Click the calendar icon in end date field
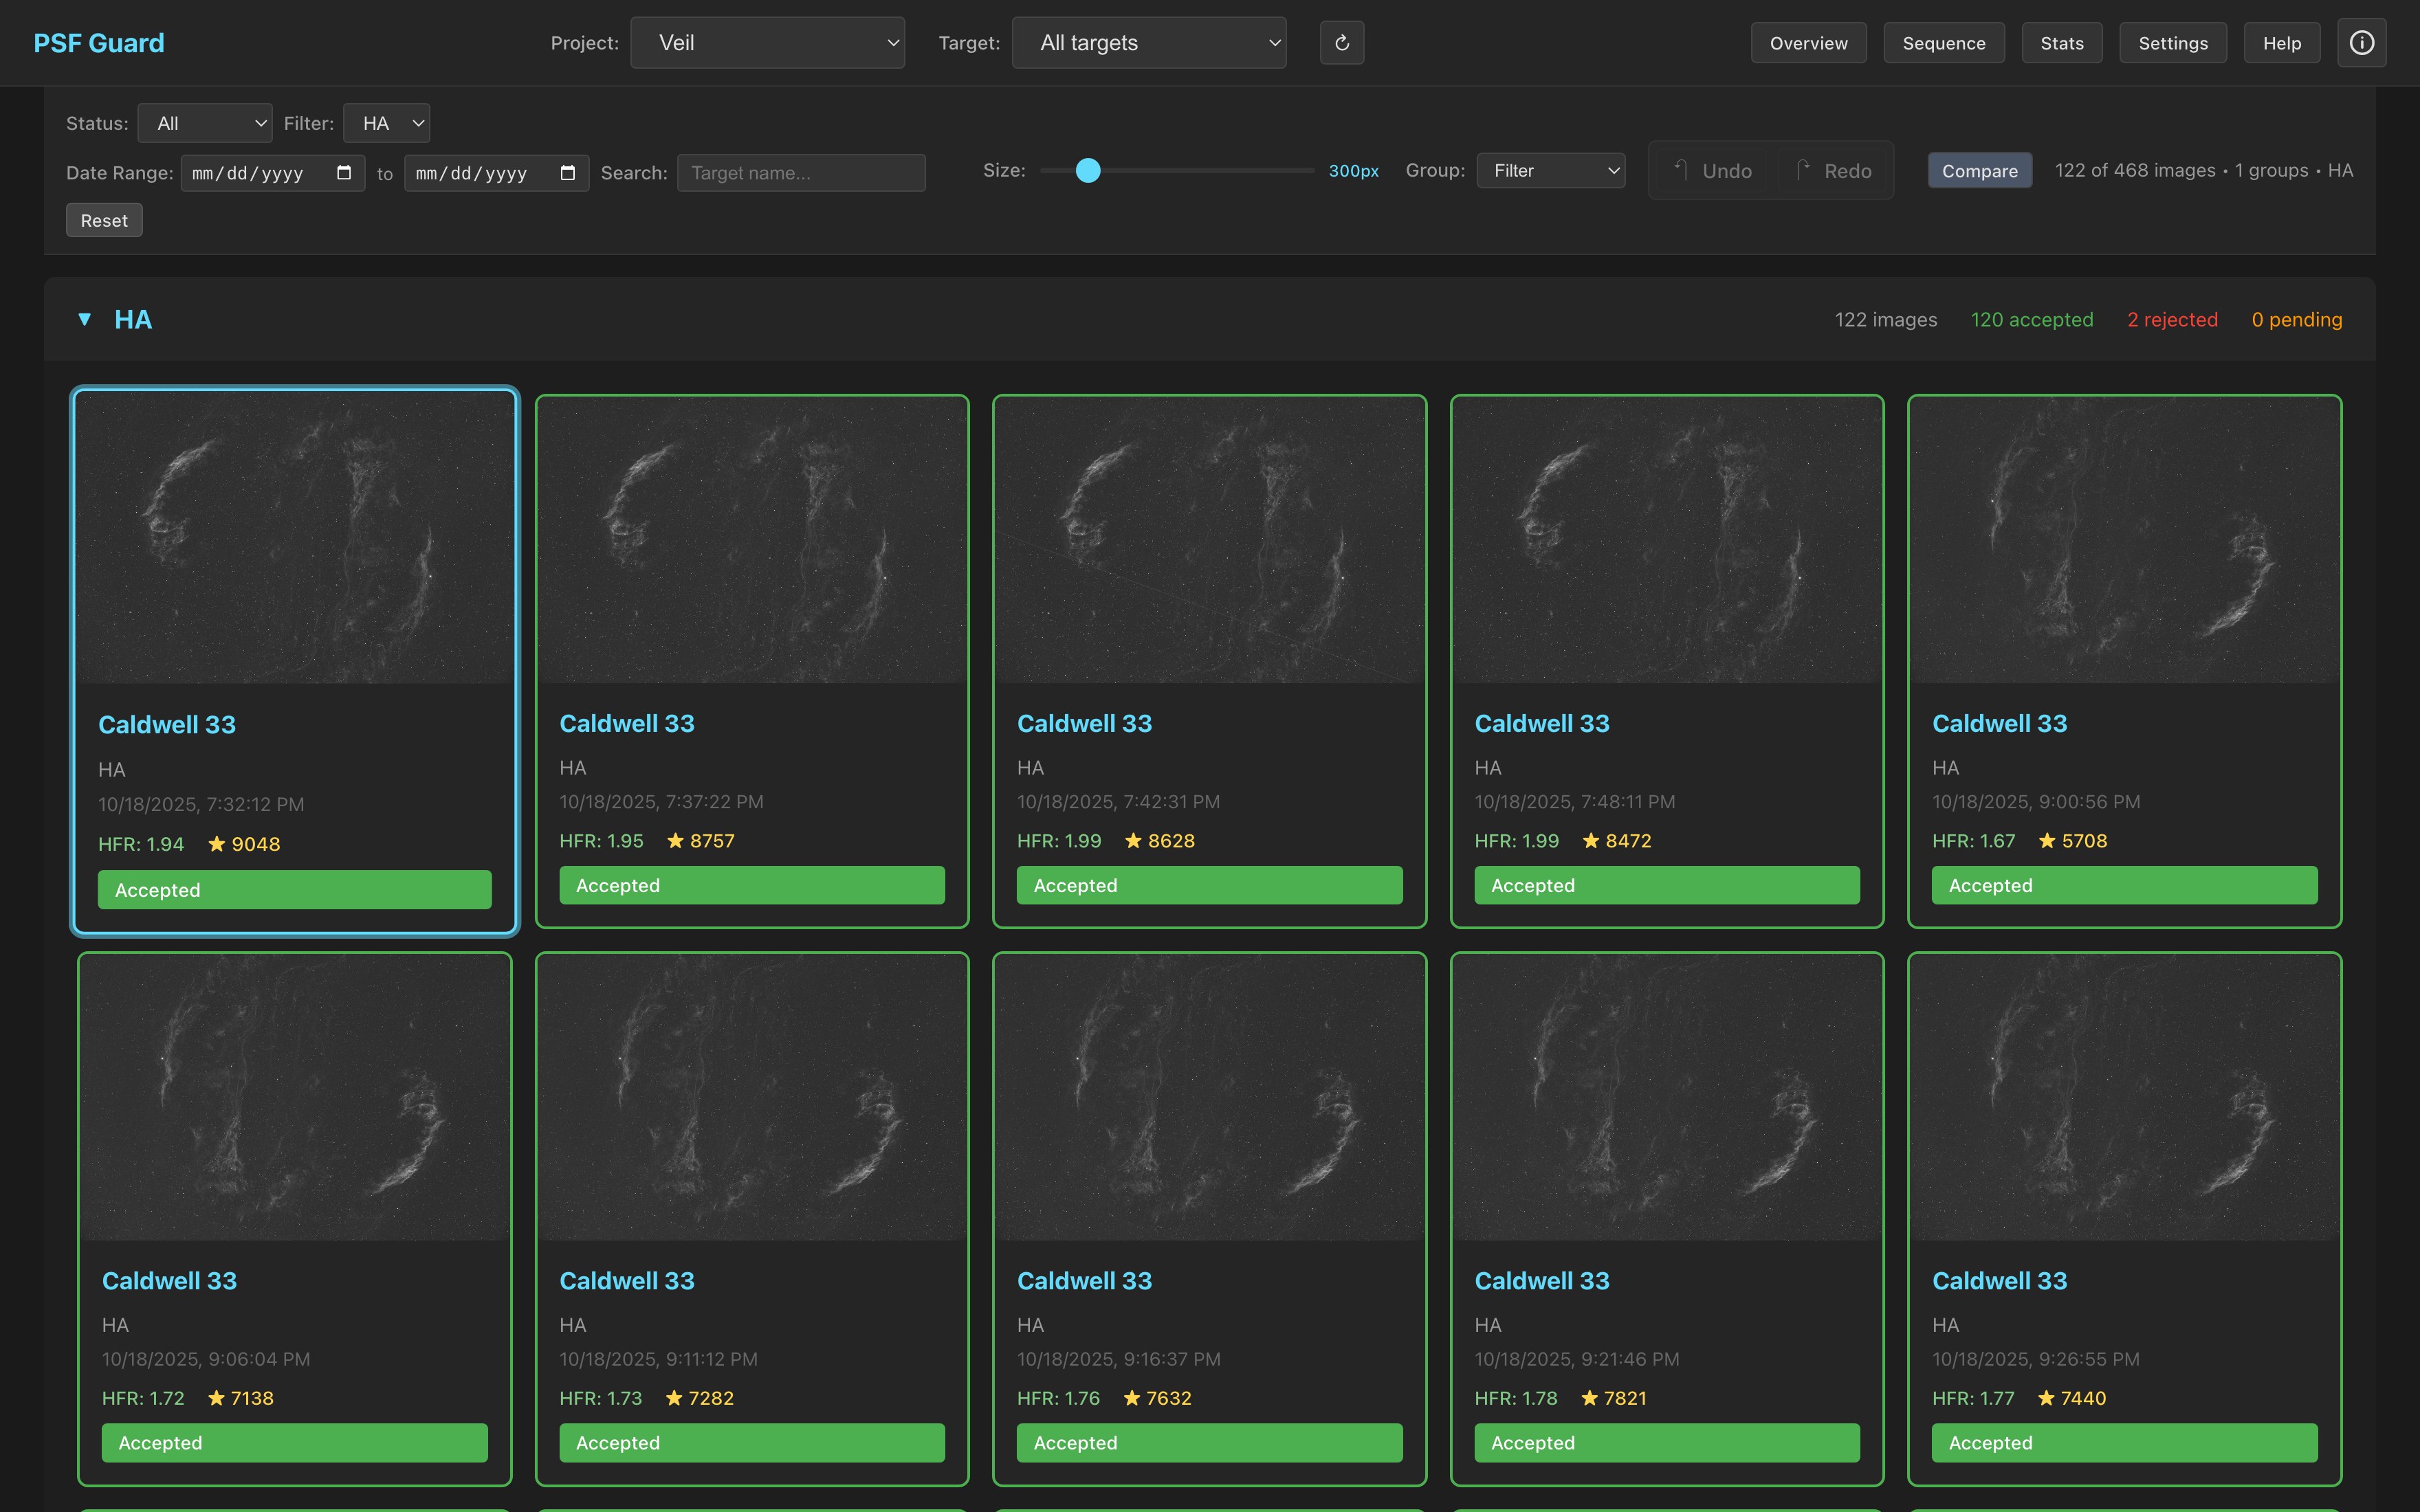 click(x=568, y=173)
